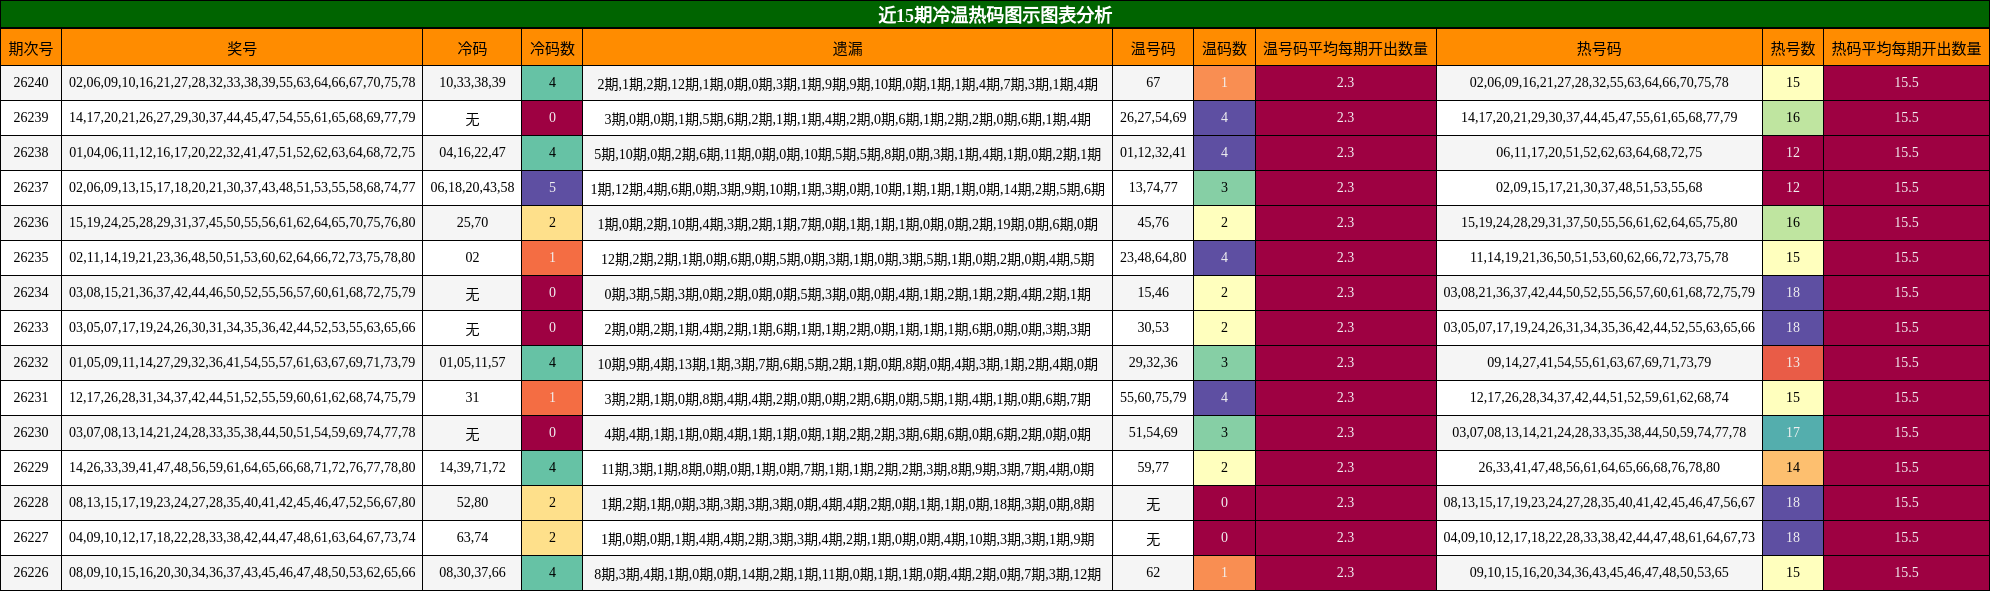Image resolution: width=1990 pixels, height=591 pixels.
Task: Click period number 26233
Action: pyautogui.click(x=31, y=328)
